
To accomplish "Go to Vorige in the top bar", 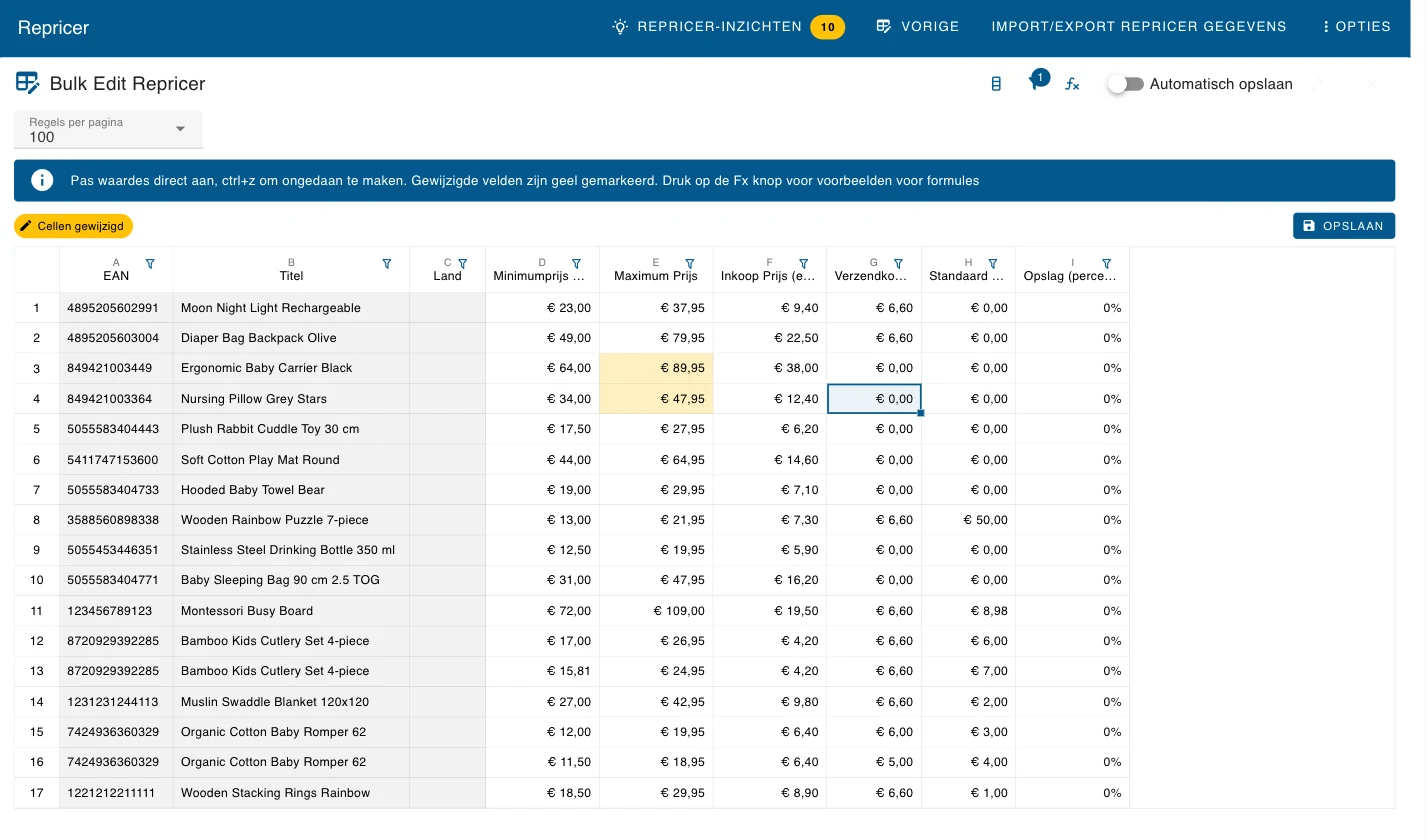I will (917, 27).
